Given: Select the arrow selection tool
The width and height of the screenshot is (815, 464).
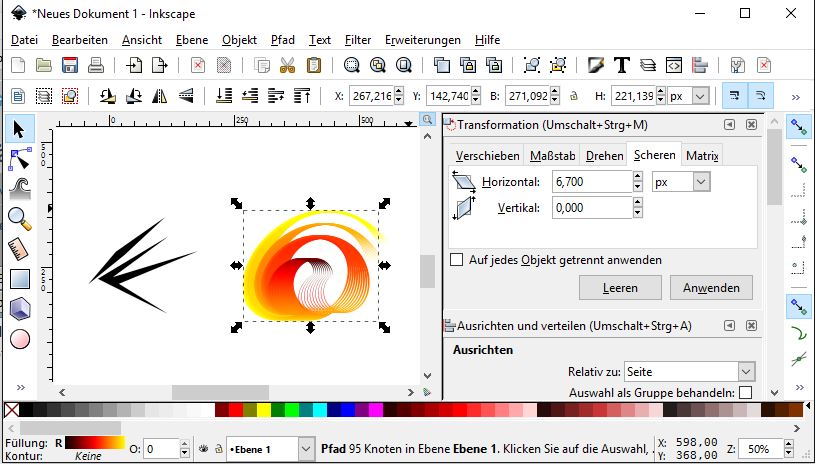Looking at the screenshot, I should click(x=19, y=129).
